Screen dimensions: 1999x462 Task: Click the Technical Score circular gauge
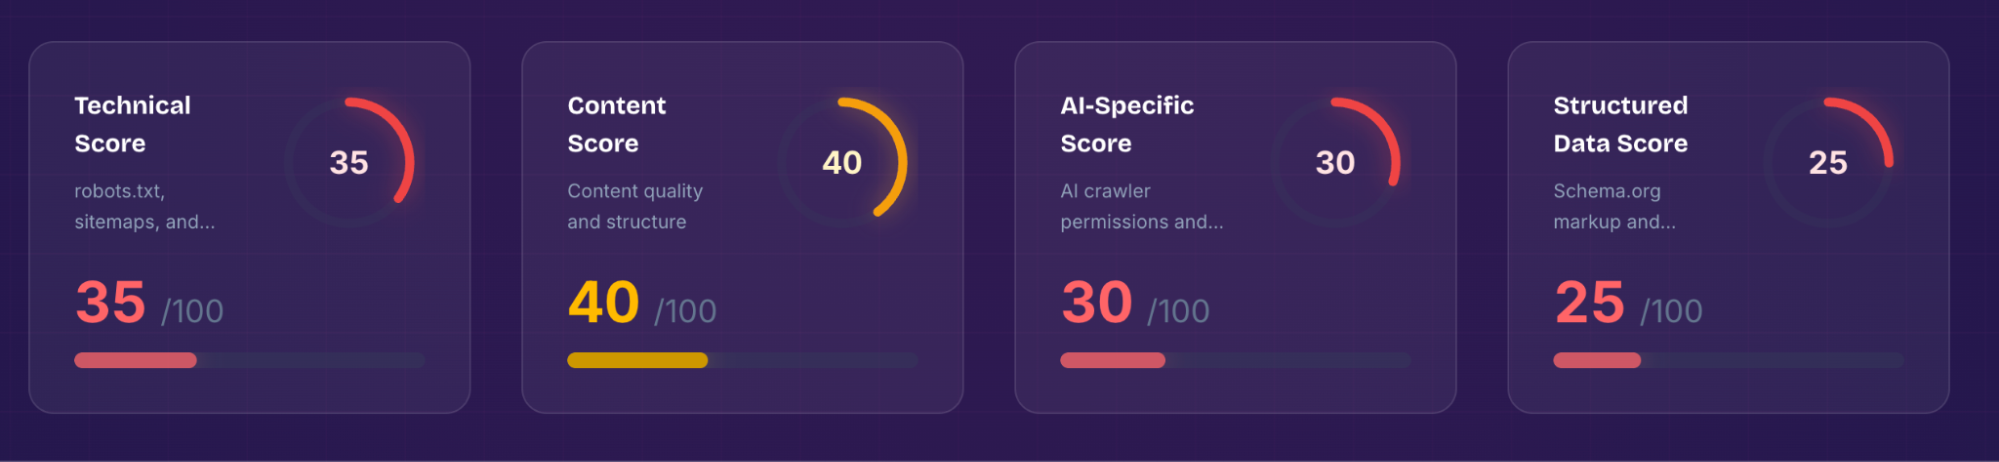click(x=349, y=162)
